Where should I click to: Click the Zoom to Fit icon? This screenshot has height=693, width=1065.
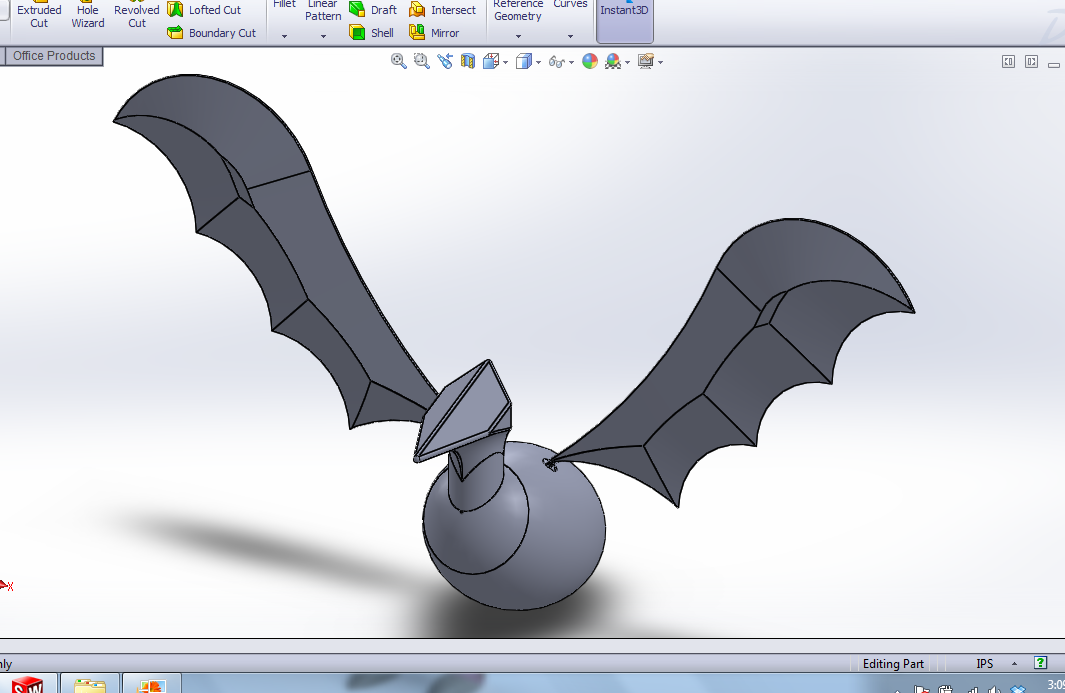pos(399,62)
